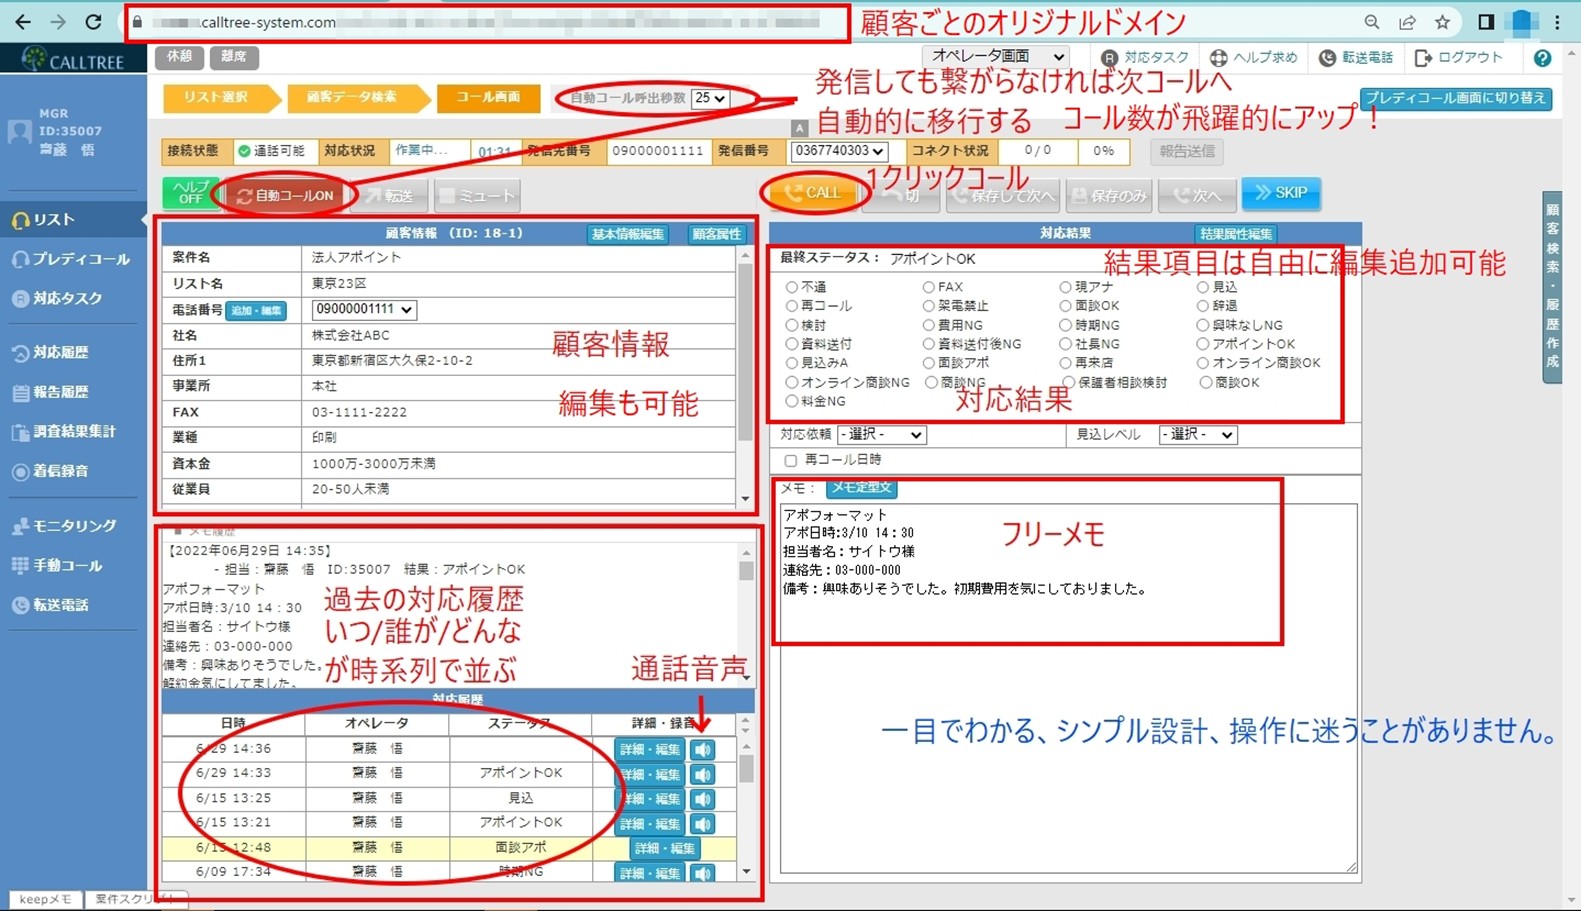Image resolution: width=1581 pixels, height=911 pixels.
Task: Open the 見込レベル dropdown
Action: [1197, 435]
